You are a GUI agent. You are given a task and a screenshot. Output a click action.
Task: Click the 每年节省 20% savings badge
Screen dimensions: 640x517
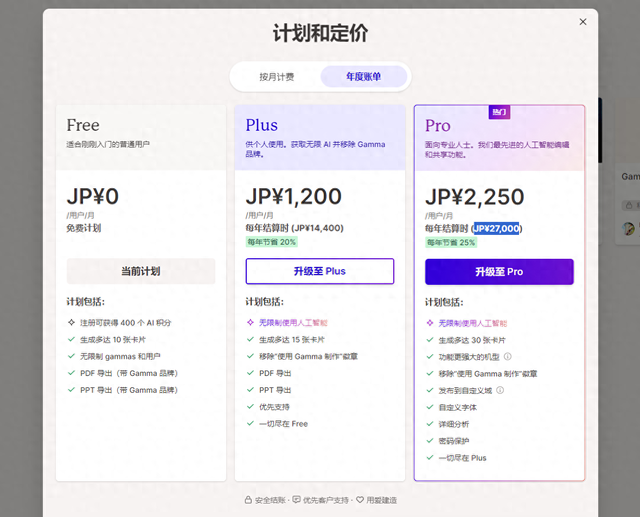271,242
